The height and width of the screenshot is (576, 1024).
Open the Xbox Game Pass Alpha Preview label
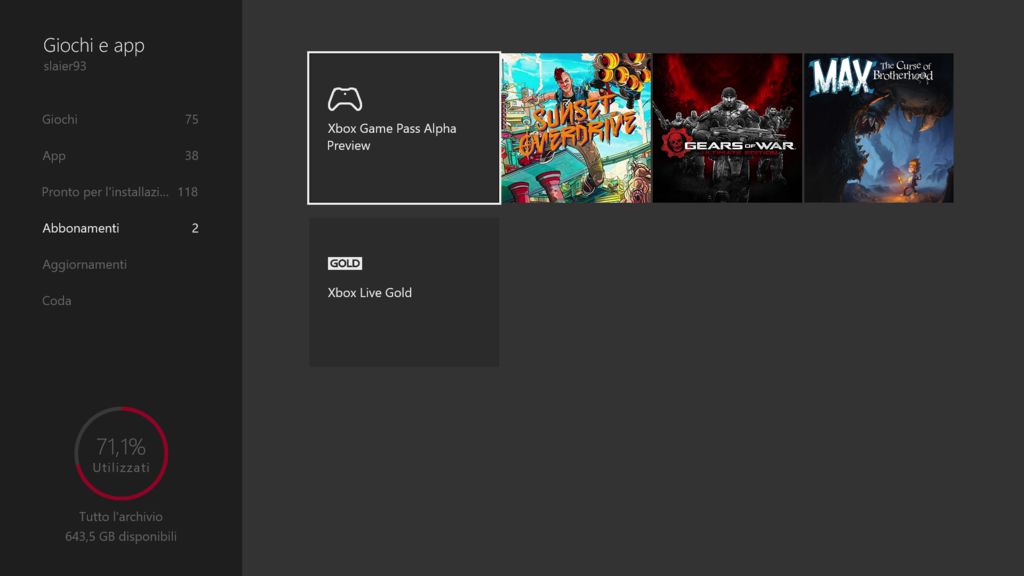click(391, 137)
